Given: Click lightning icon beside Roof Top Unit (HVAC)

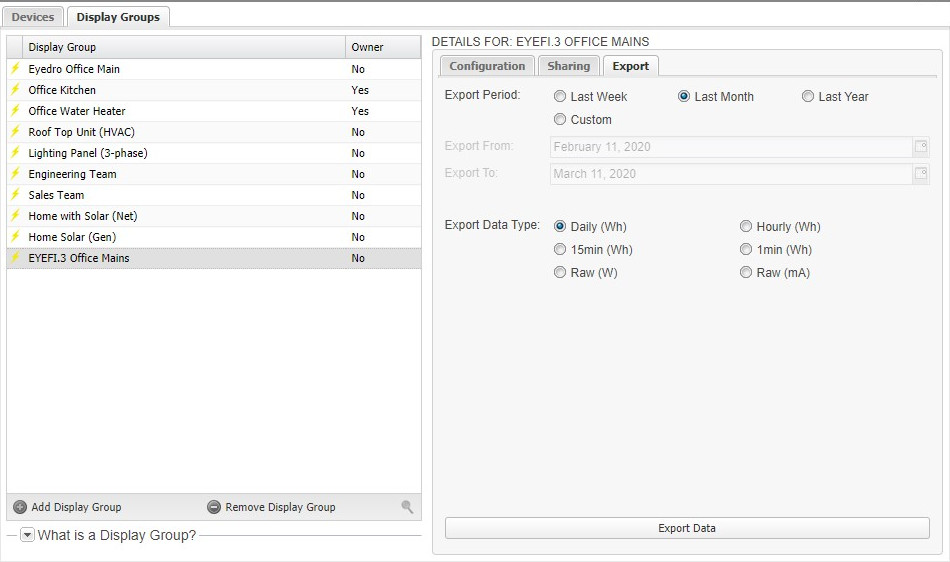Looking at the screenshot, I should coord(16,131).
